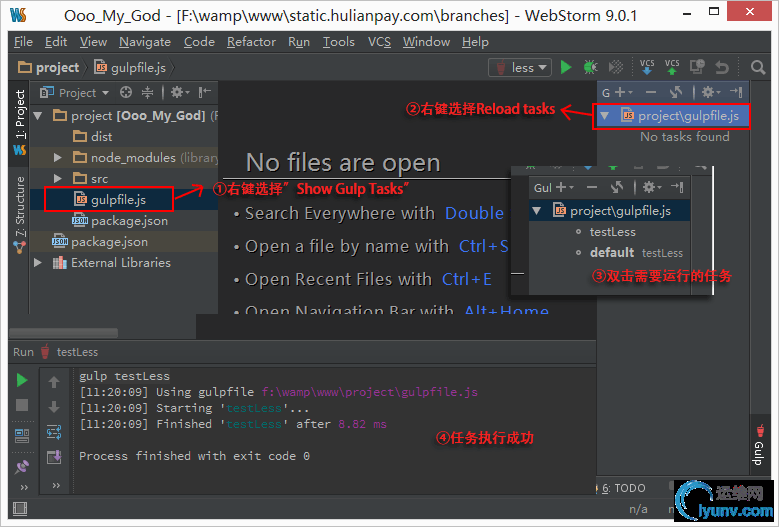Revert changes with the undo arrow icon
The height and width of the screenshot is (527, 779).
722,68
